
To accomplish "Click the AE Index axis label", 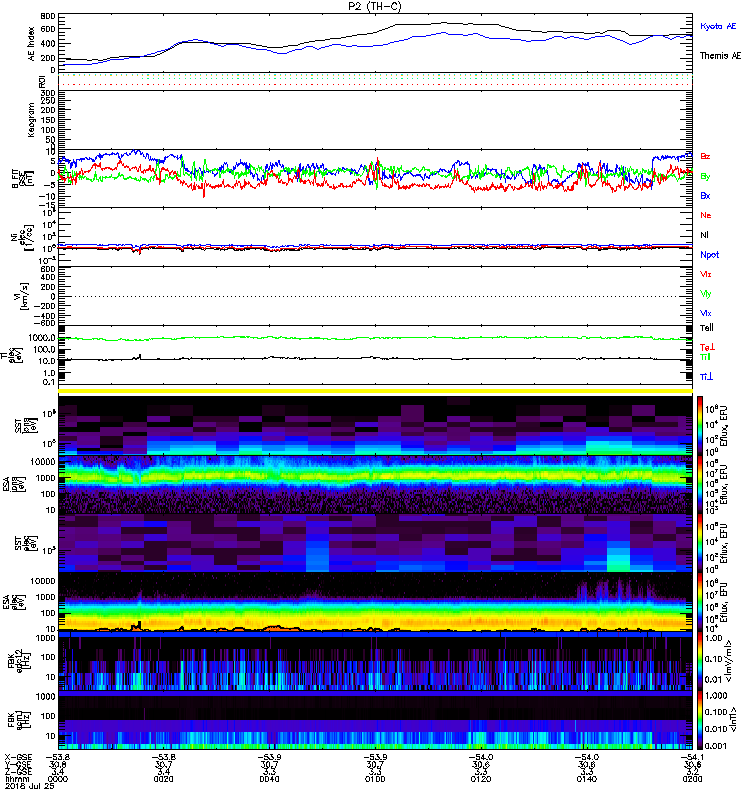I will point(32,44).
